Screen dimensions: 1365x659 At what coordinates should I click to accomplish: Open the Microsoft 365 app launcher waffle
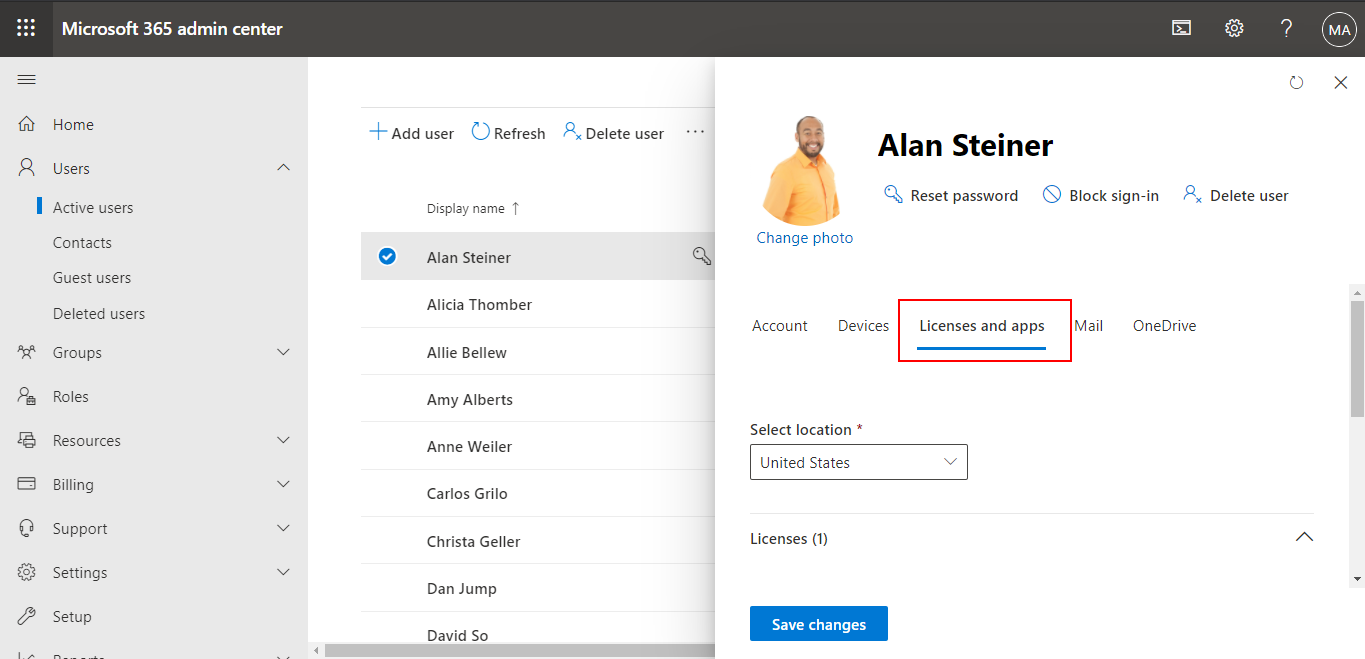click(25, 28)
